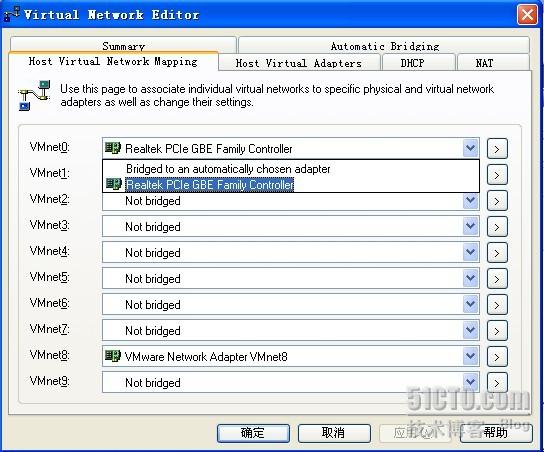Image resolution: width=544 pixels, height=452 pixels.
Task: Expand the VMnet5 adapter dropdown arrow
Action: pos(470,279)
